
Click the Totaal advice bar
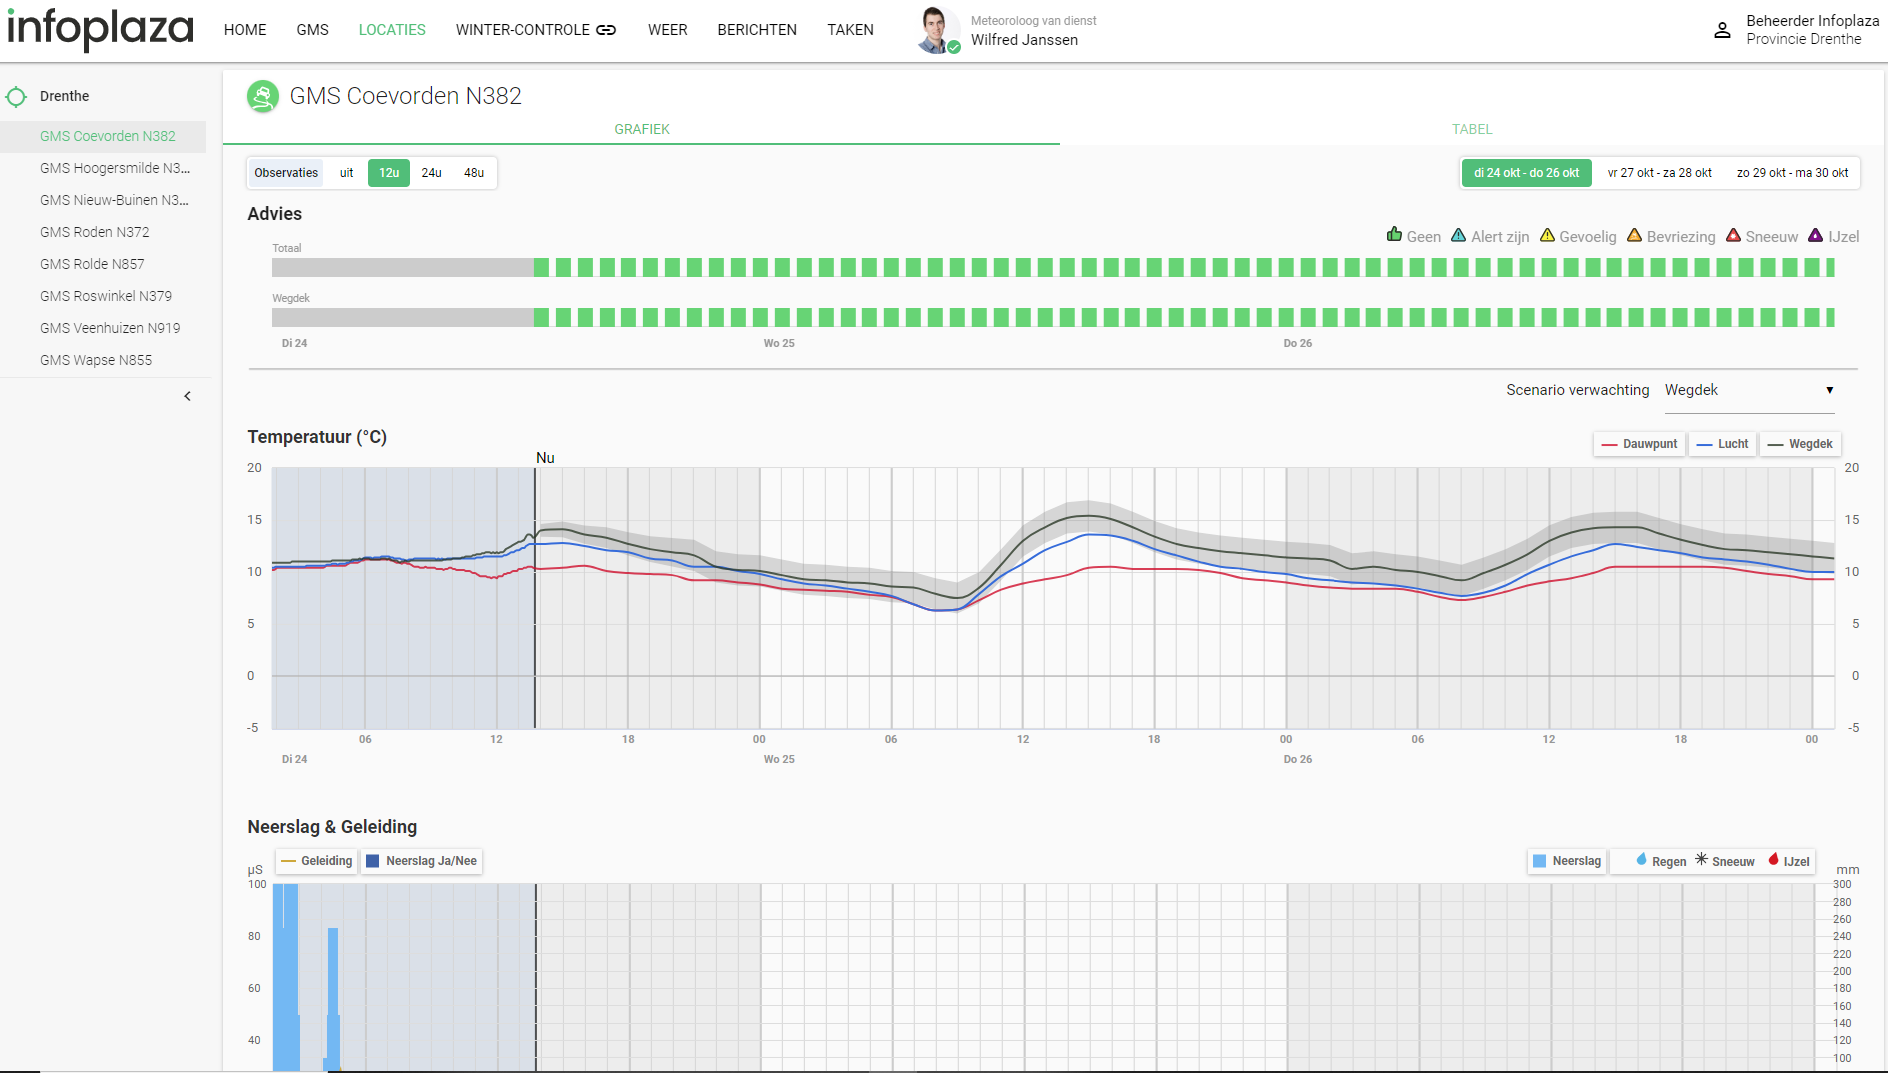1053,267
